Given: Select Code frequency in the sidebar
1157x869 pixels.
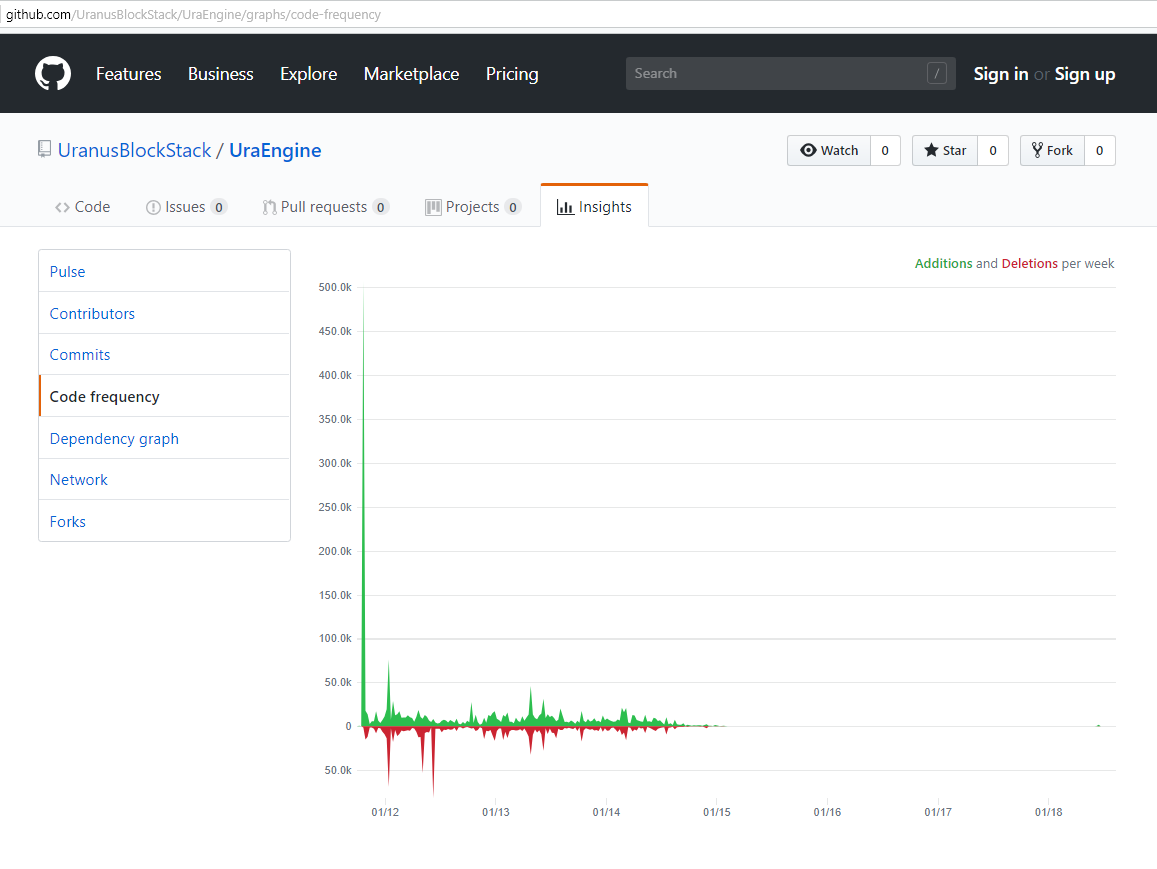Looking at the screenshot, I should pos(165,396).
